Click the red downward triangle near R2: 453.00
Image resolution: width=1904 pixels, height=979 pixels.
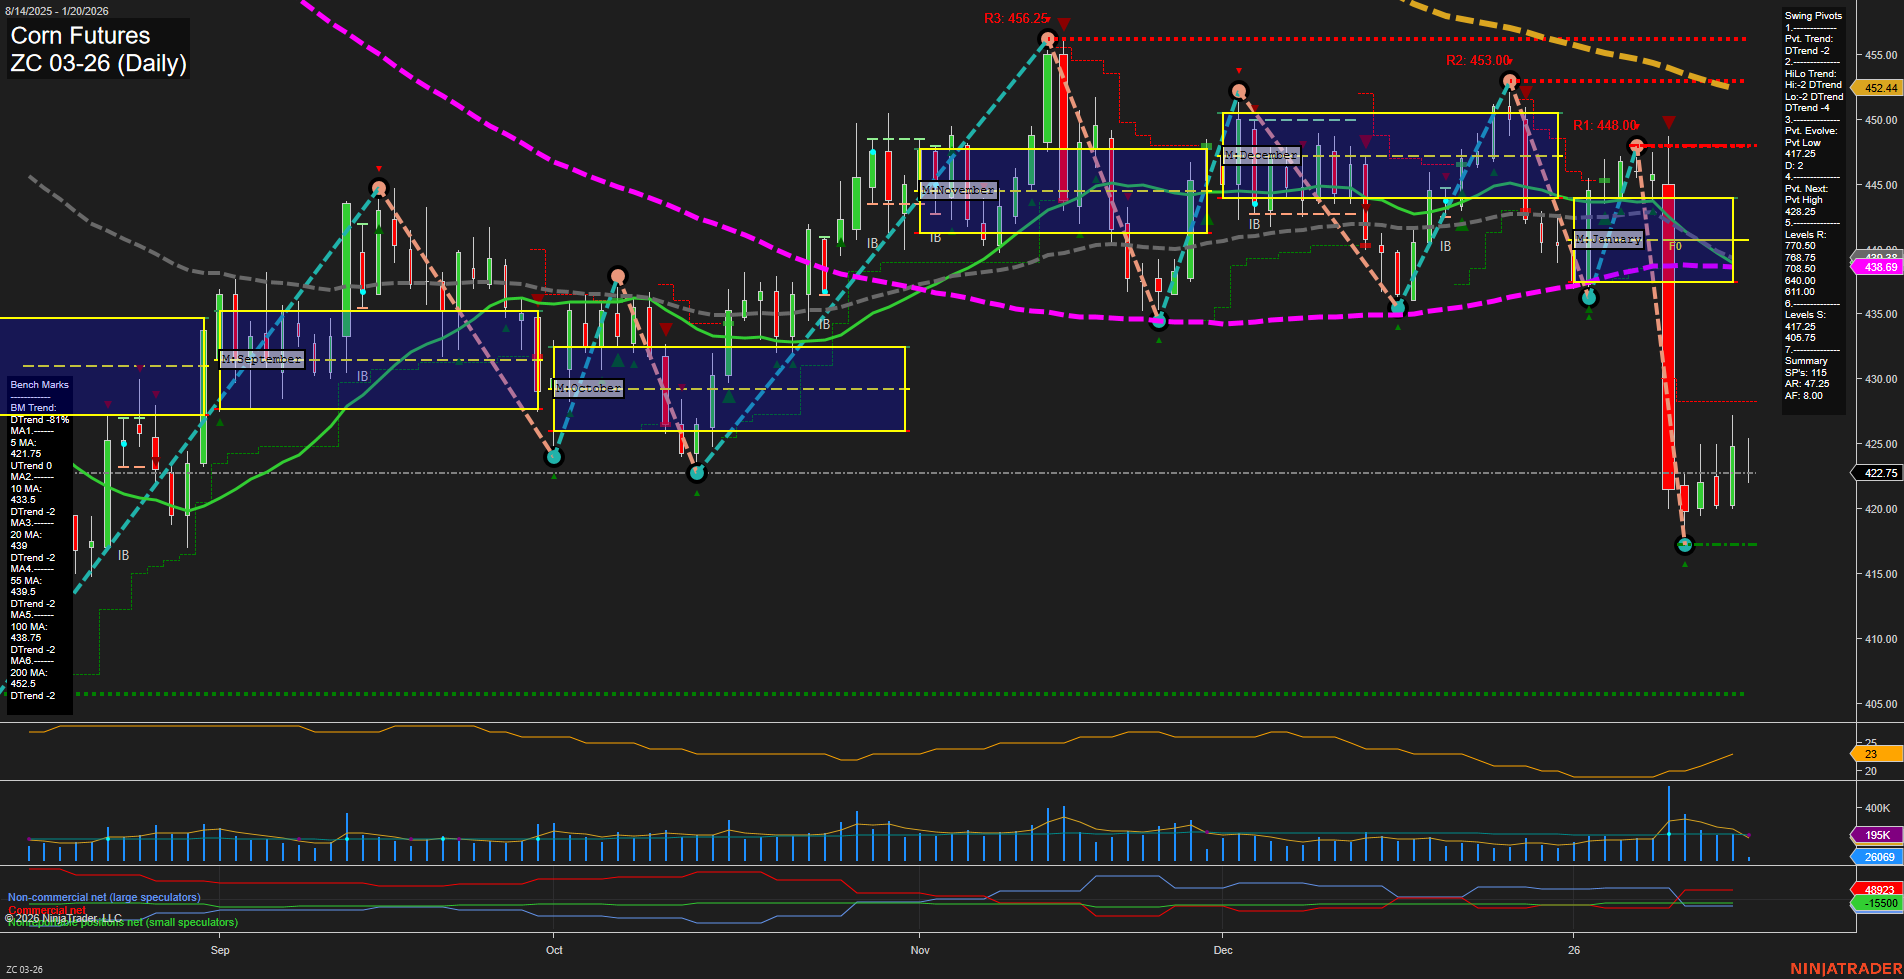1525,91
